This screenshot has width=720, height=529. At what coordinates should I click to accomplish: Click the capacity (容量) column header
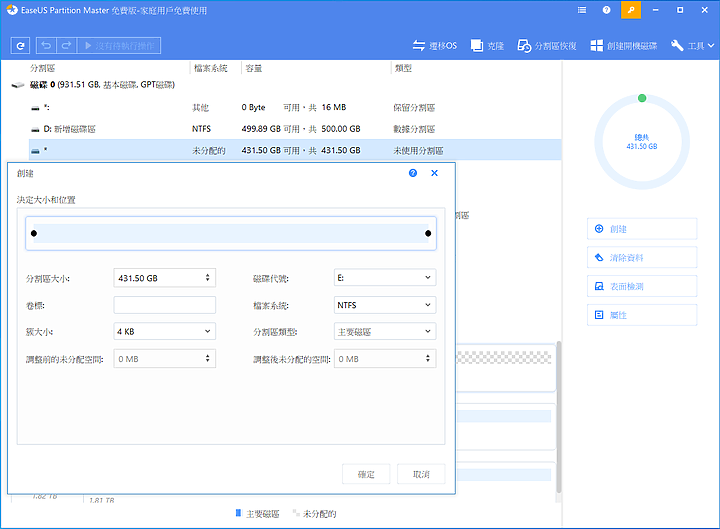tap(253, 68)
